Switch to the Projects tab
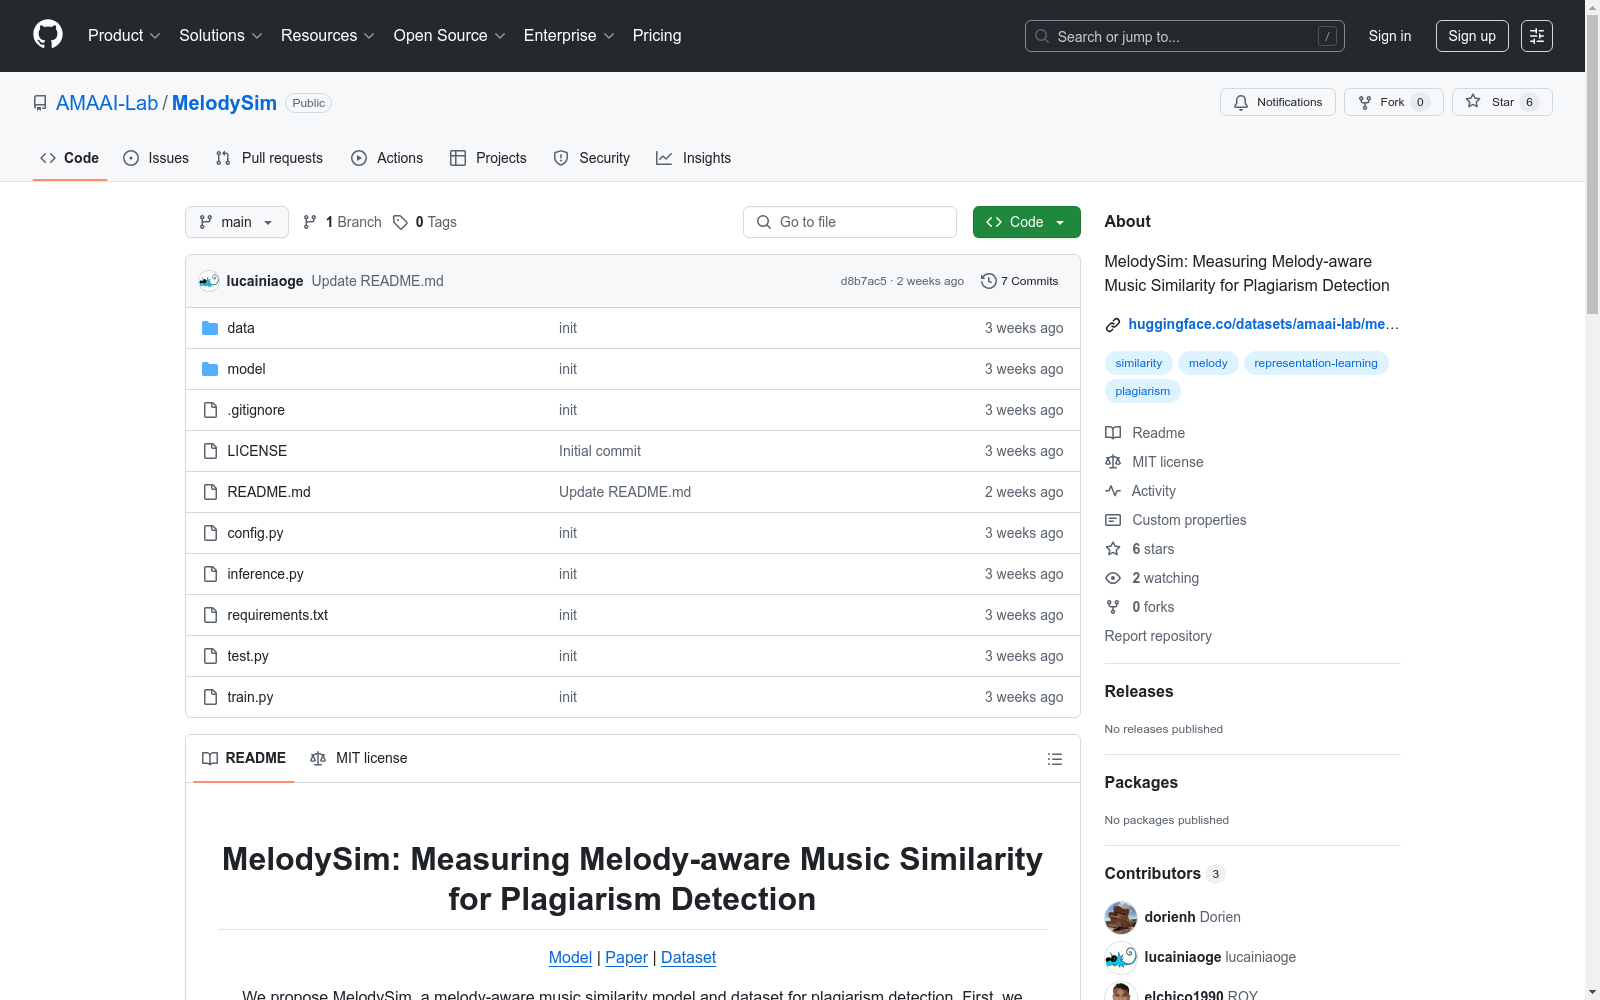Viewport: 1600px width, 1000px height. pyautogui.click(x=488, y=158)
